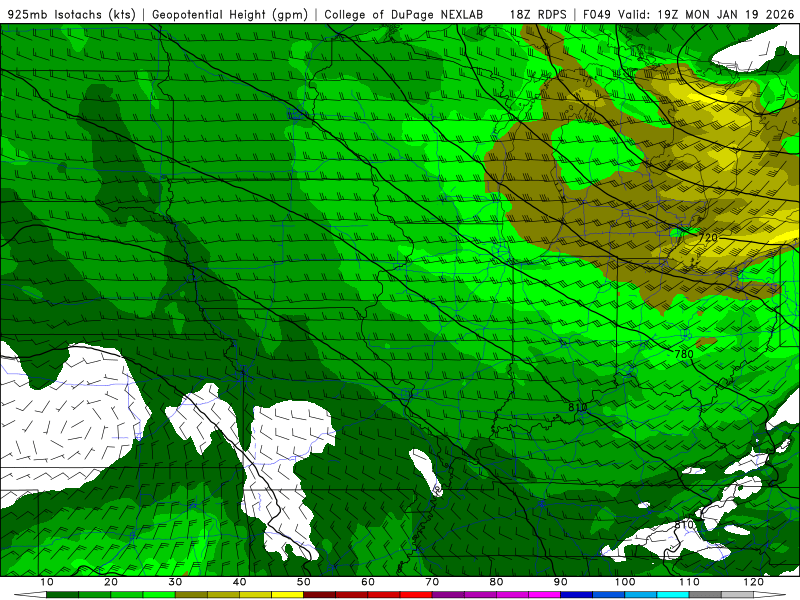800x600 pixels.
Task: Click the "925mb Isotachs (kts)" title text
Action: point(71,14)
